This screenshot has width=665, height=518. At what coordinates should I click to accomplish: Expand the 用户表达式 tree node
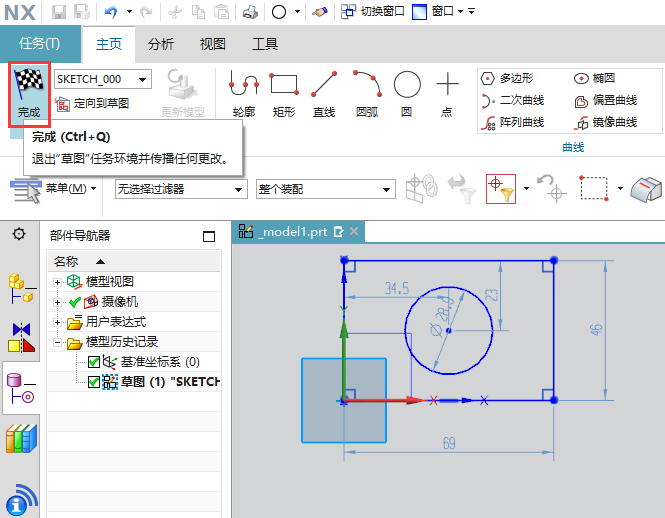(x=57, y=322)
